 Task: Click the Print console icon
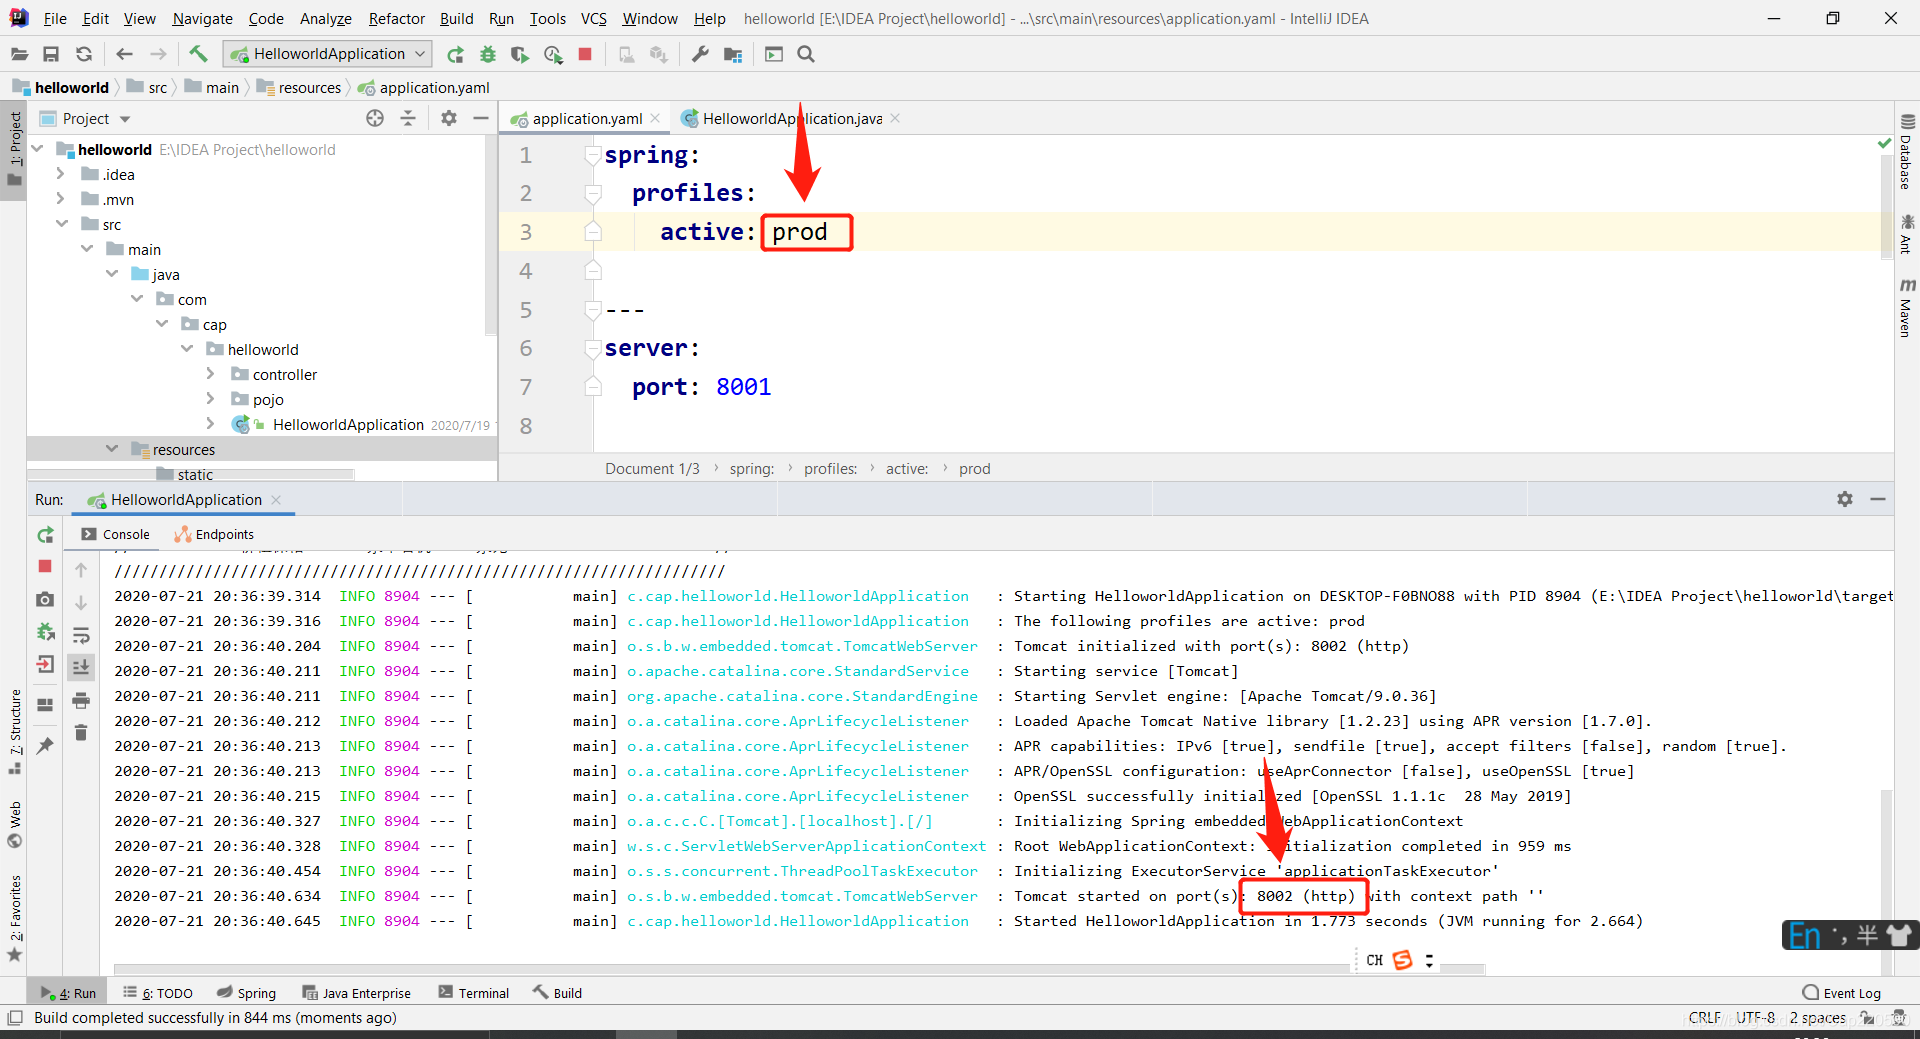(81, 700)
